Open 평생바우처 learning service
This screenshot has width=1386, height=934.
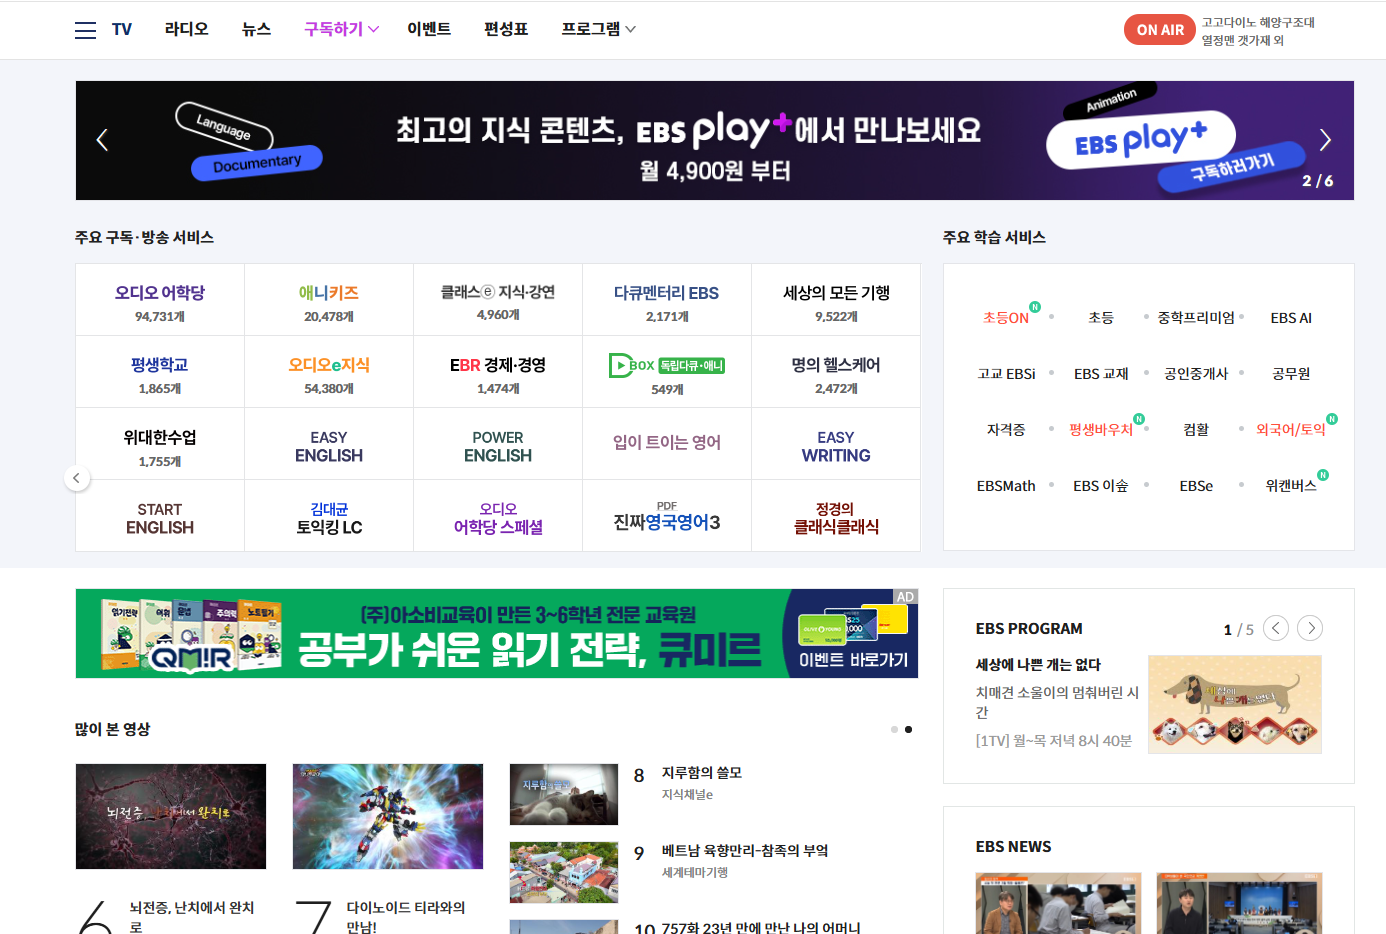tap(1101, 429)
